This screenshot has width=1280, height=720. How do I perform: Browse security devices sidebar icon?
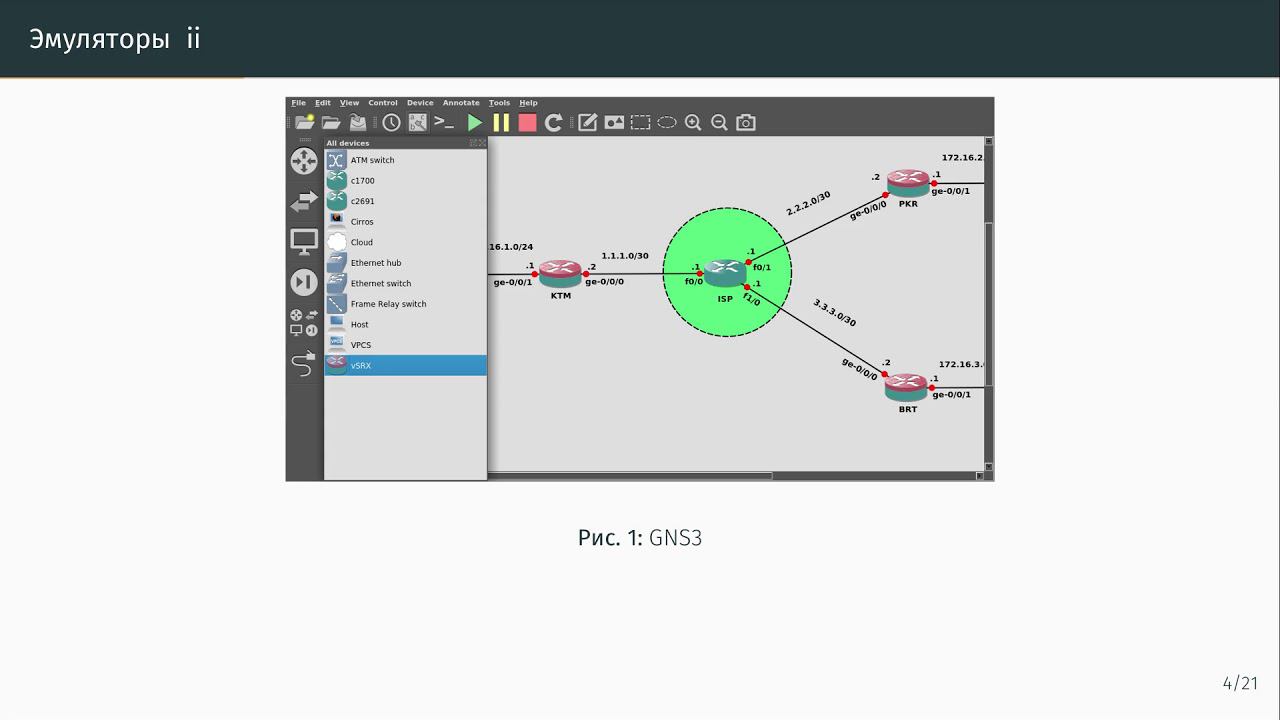tap(304, 283)
